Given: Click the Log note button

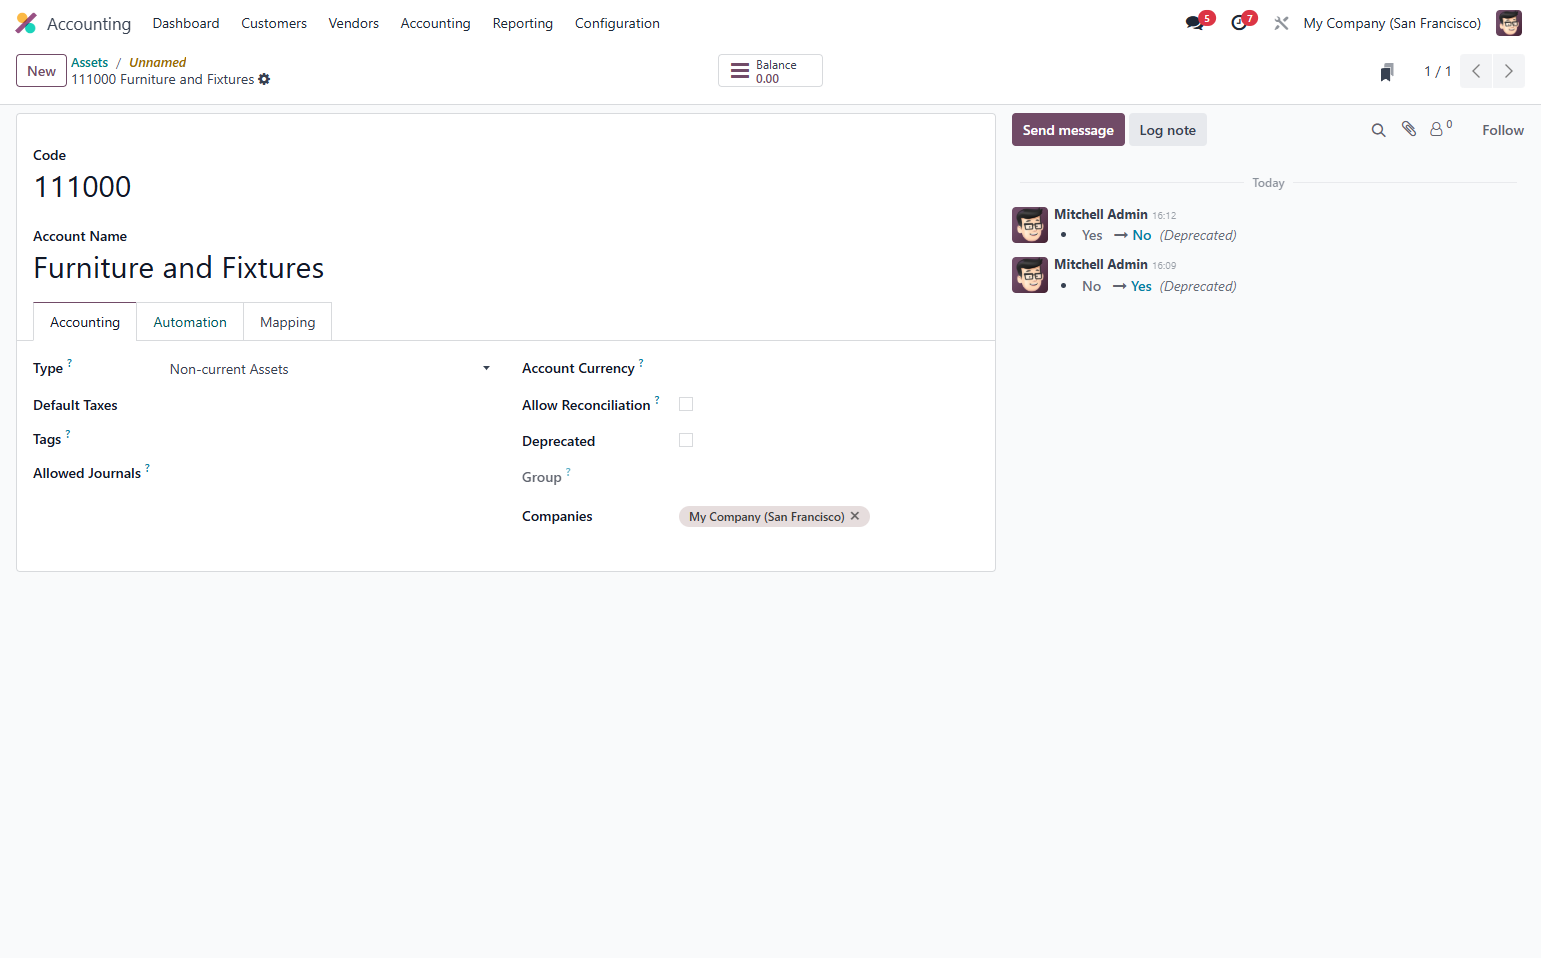Looking at the screenshot, I should click(1168, 130).
